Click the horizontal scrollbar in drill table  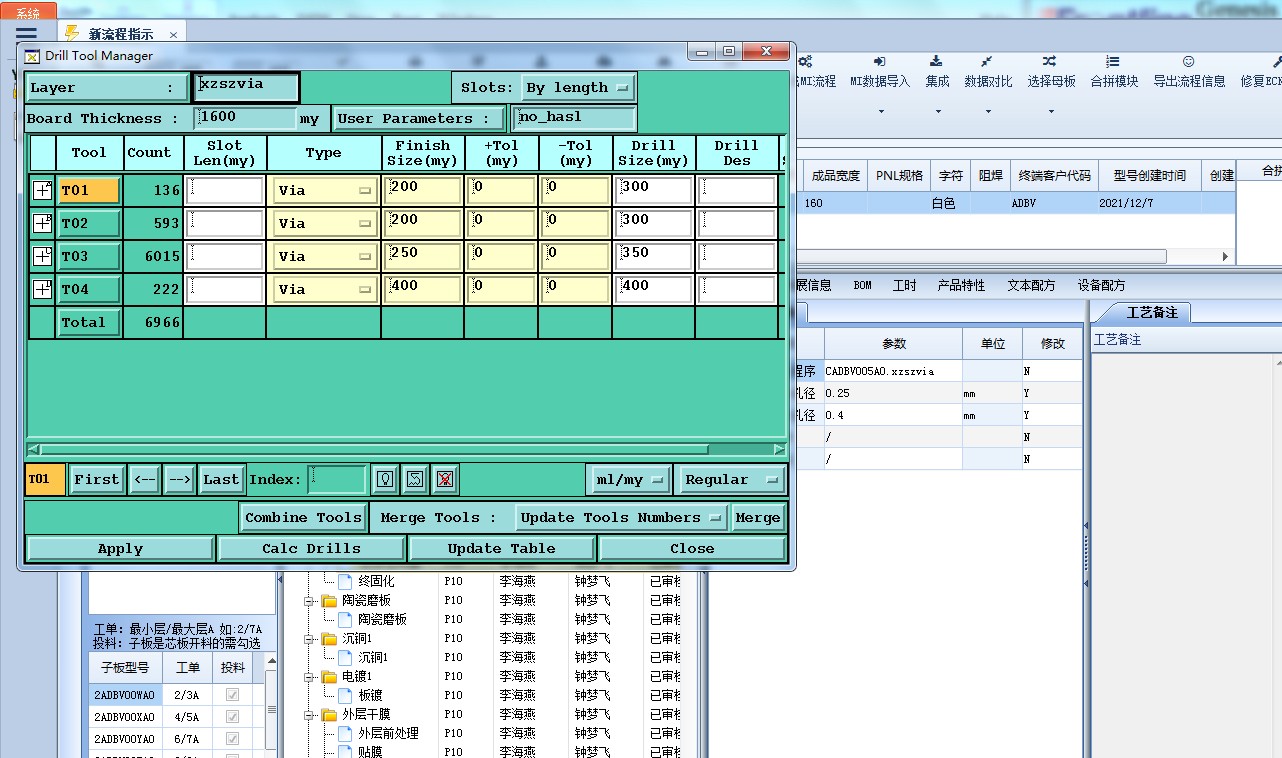click(373, 450)
